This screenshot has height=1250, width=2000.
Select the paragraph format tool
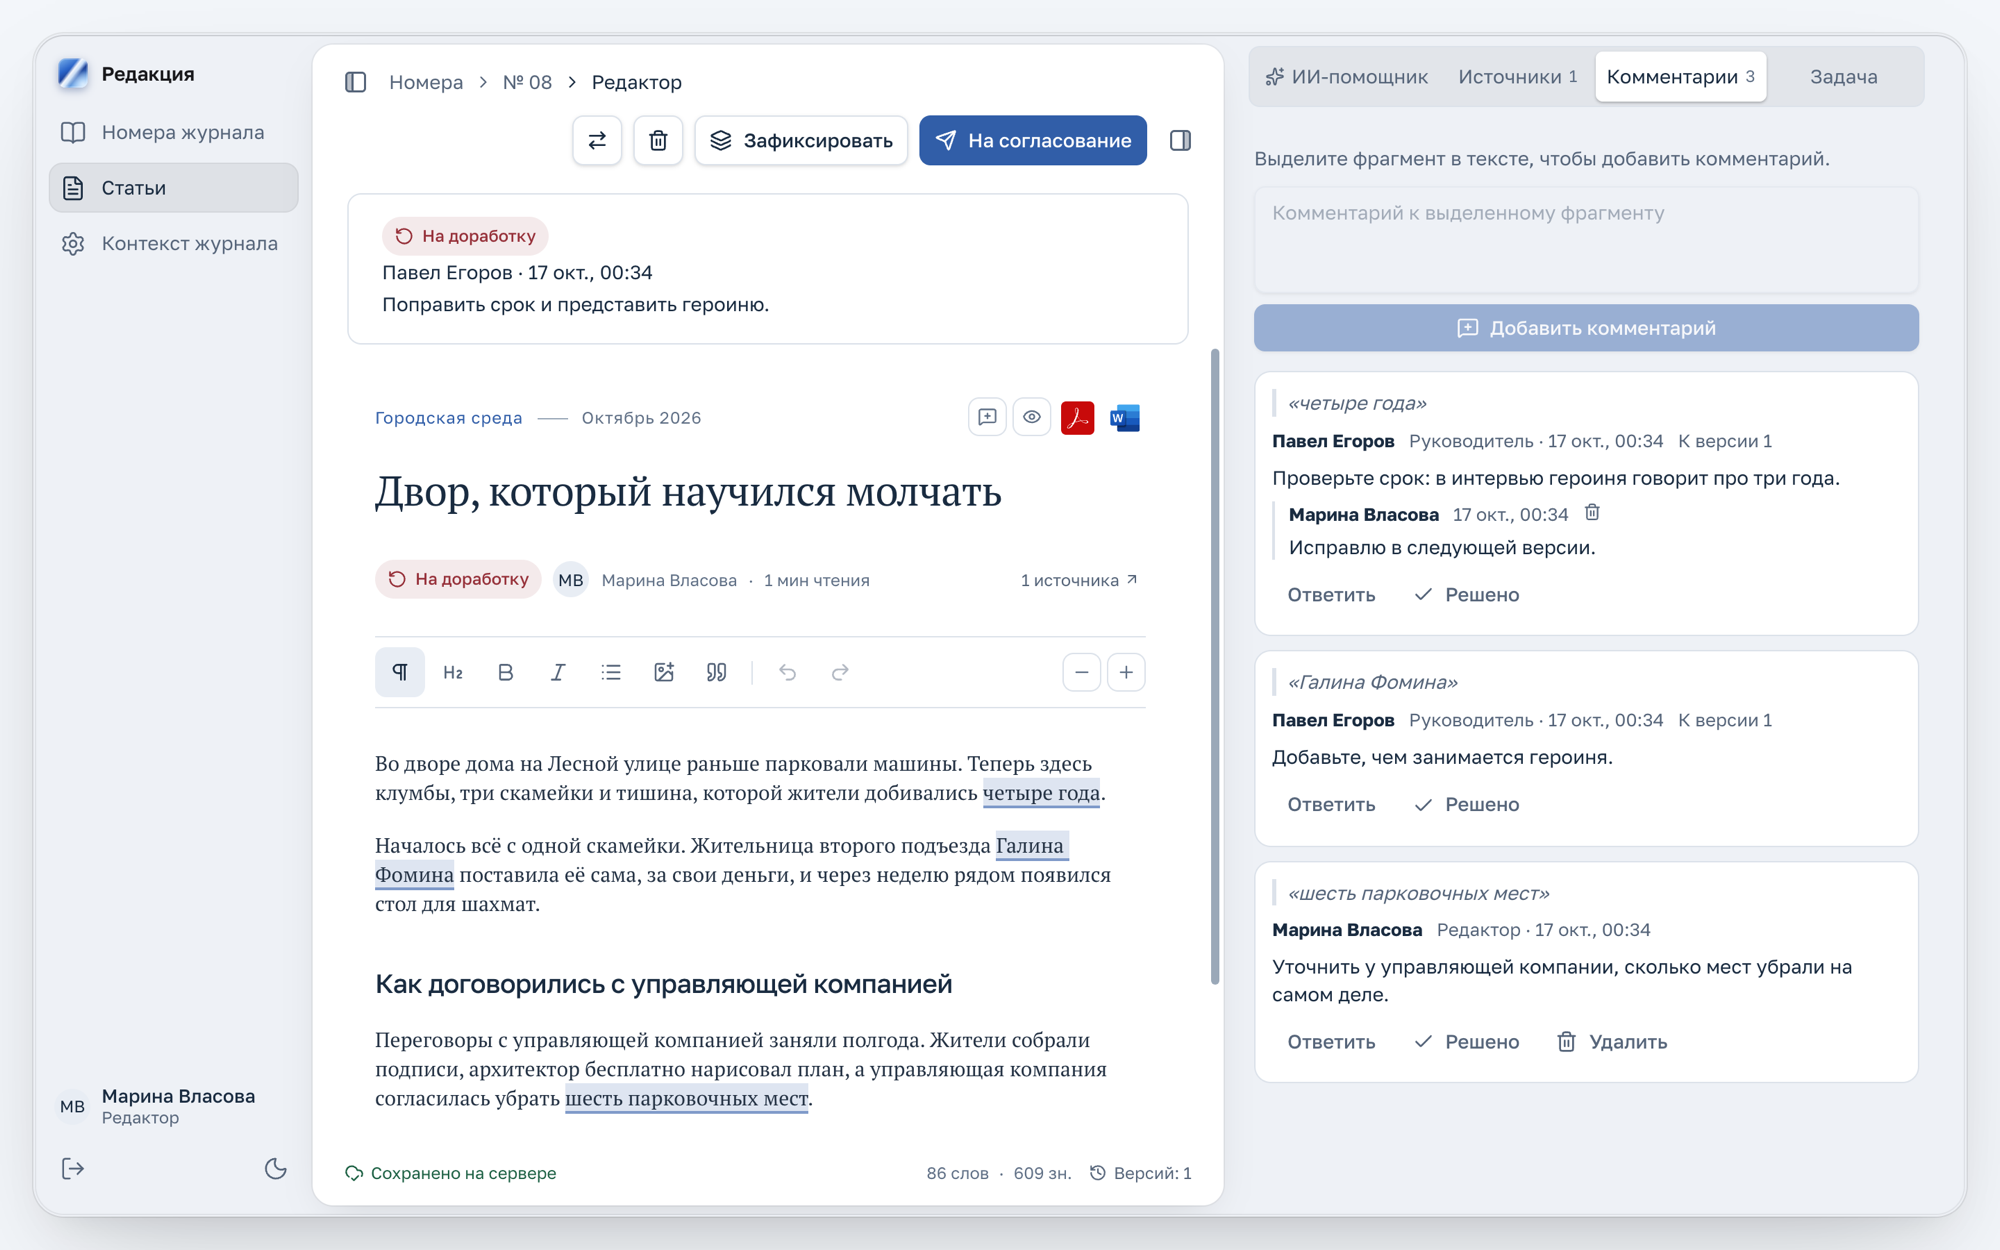click(x=400, y=672)
